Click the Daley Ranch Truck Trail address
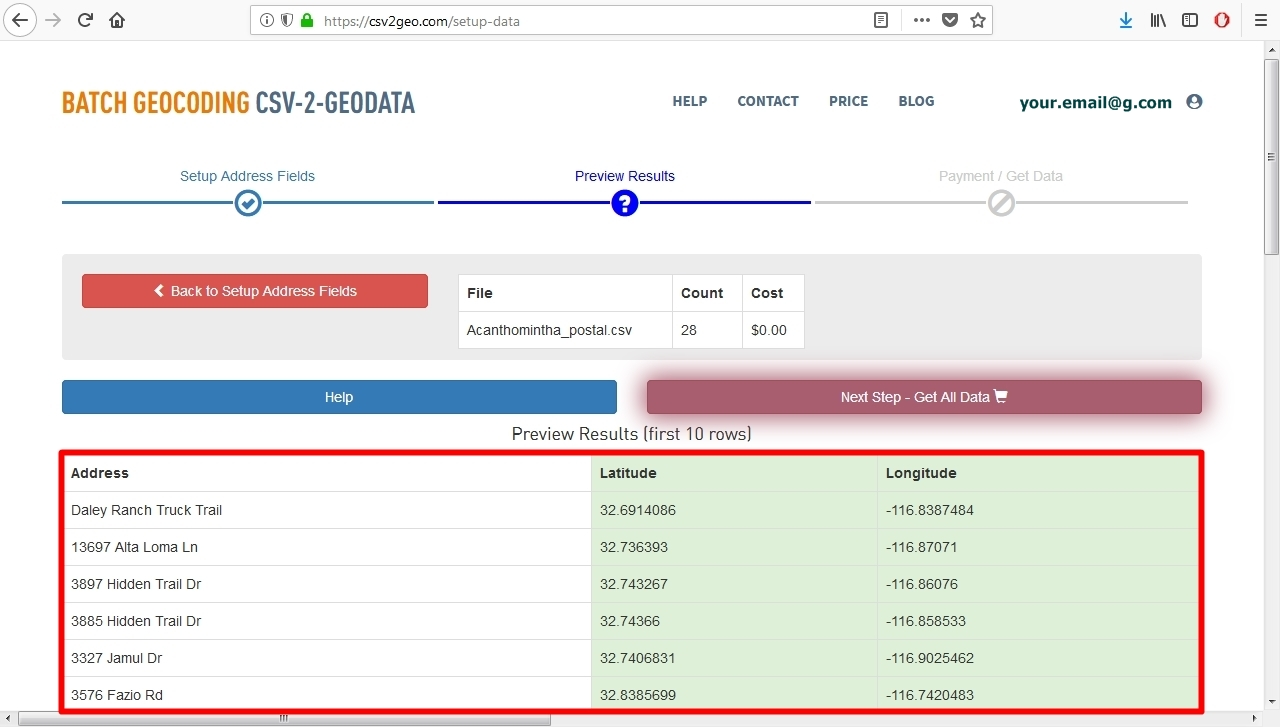1280x727 pixels. (146, 510)
